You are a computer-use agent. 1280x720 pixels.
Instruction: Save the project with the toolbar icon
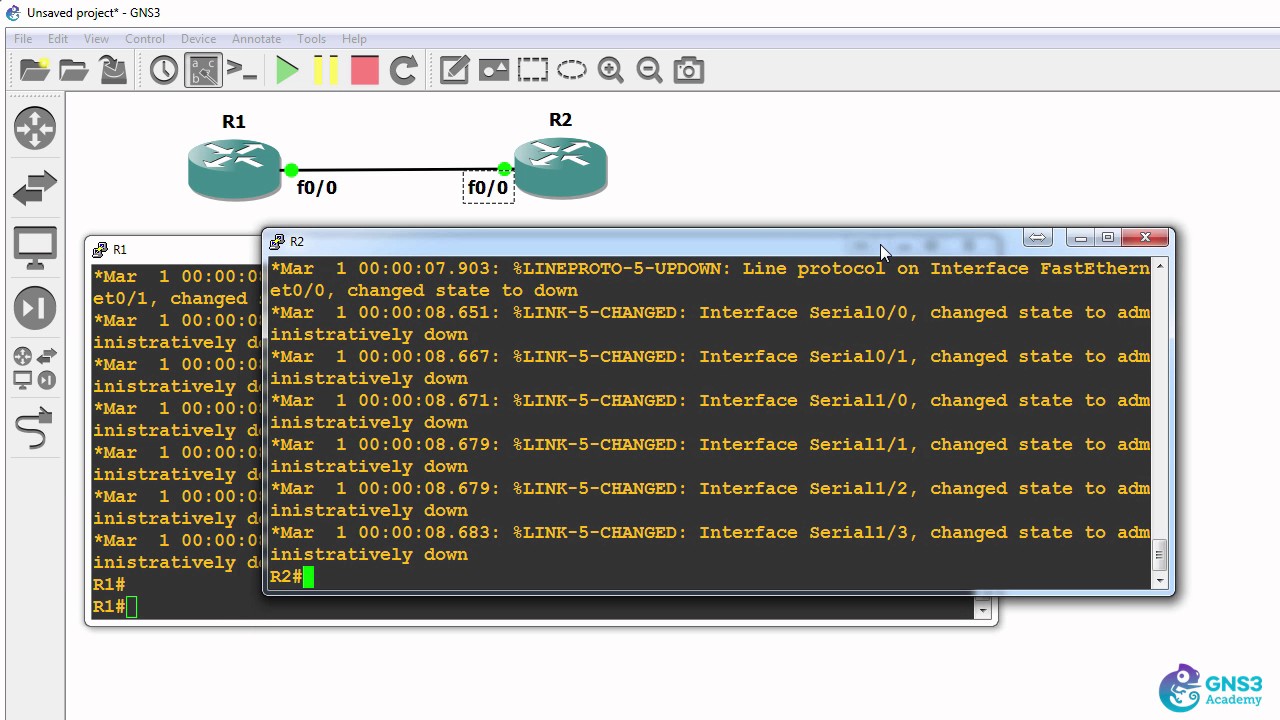113,70
